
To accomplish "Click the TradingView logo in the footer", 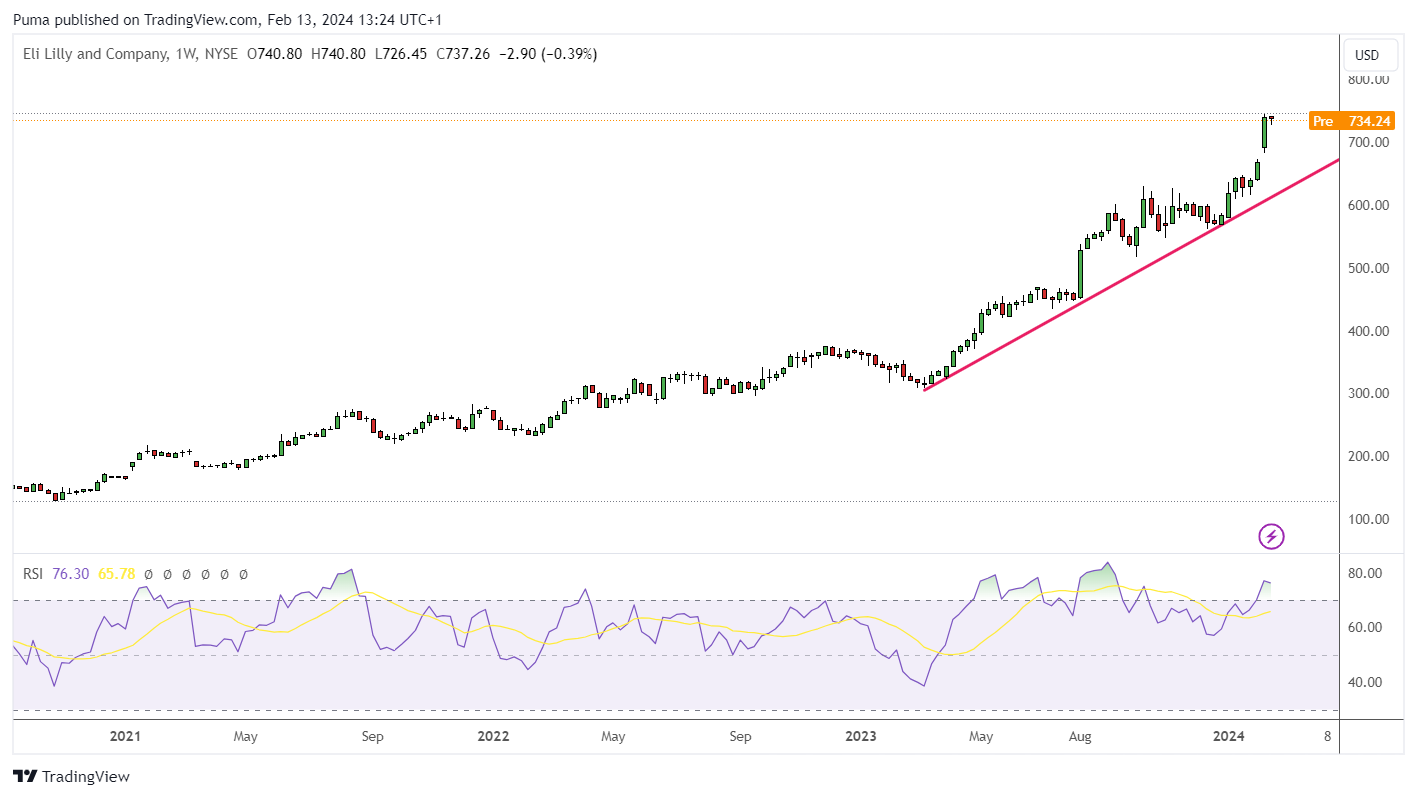I will 72,777.
